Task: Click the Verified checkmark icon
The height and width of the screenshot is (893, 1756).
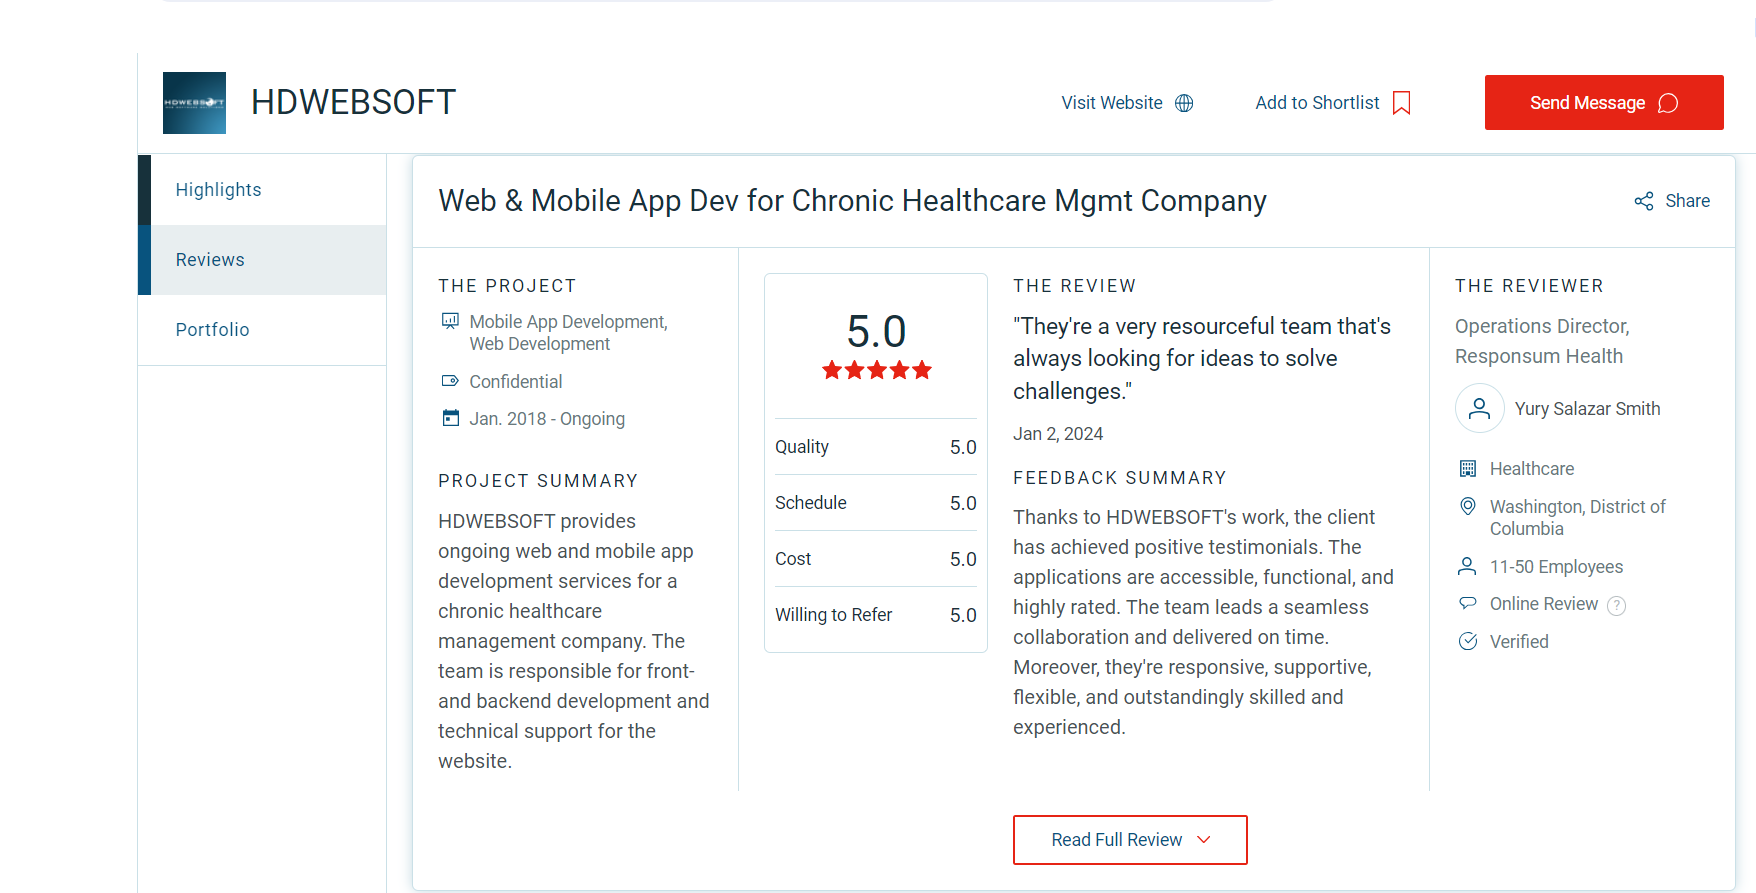Action: [1468, 642]
